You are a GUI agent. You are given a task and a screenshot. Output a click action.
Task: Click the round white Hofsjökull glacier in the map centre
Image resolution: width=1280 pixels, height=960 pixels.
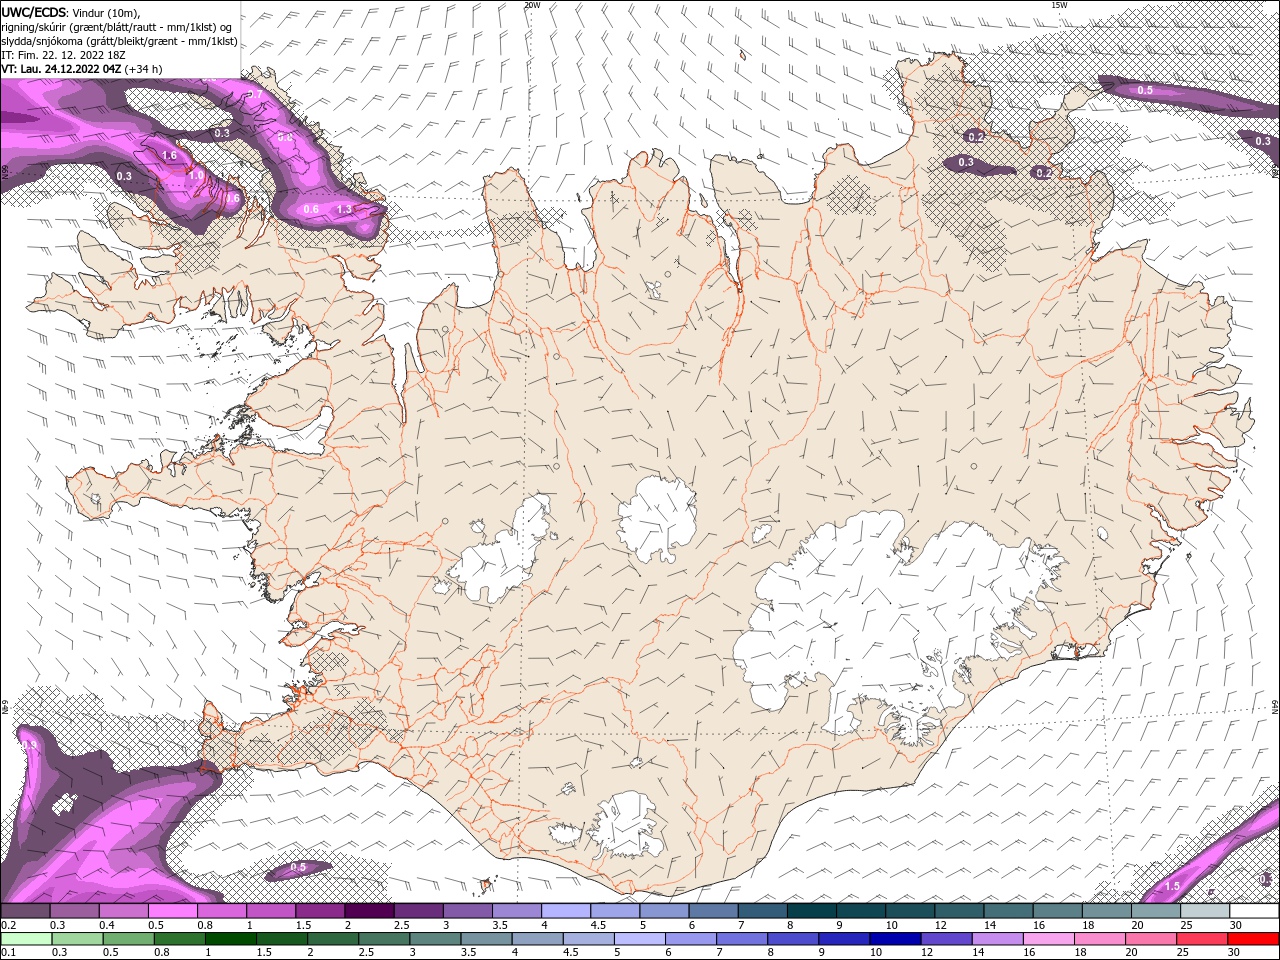pos(657,520)
